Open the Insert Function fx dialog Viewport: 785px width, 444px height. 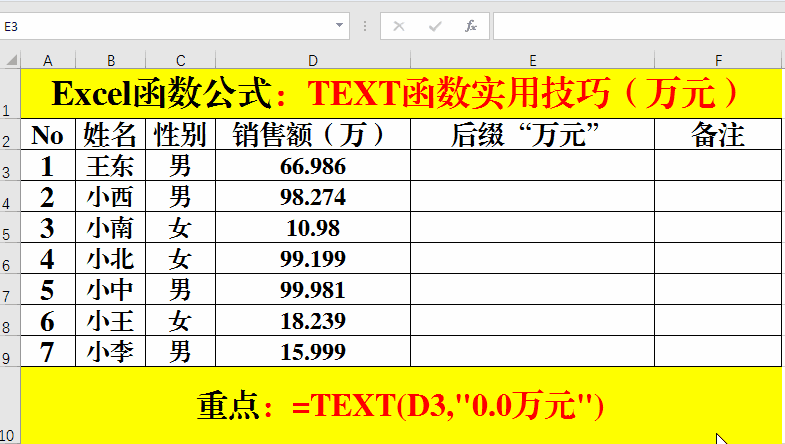tap(471, 26)
